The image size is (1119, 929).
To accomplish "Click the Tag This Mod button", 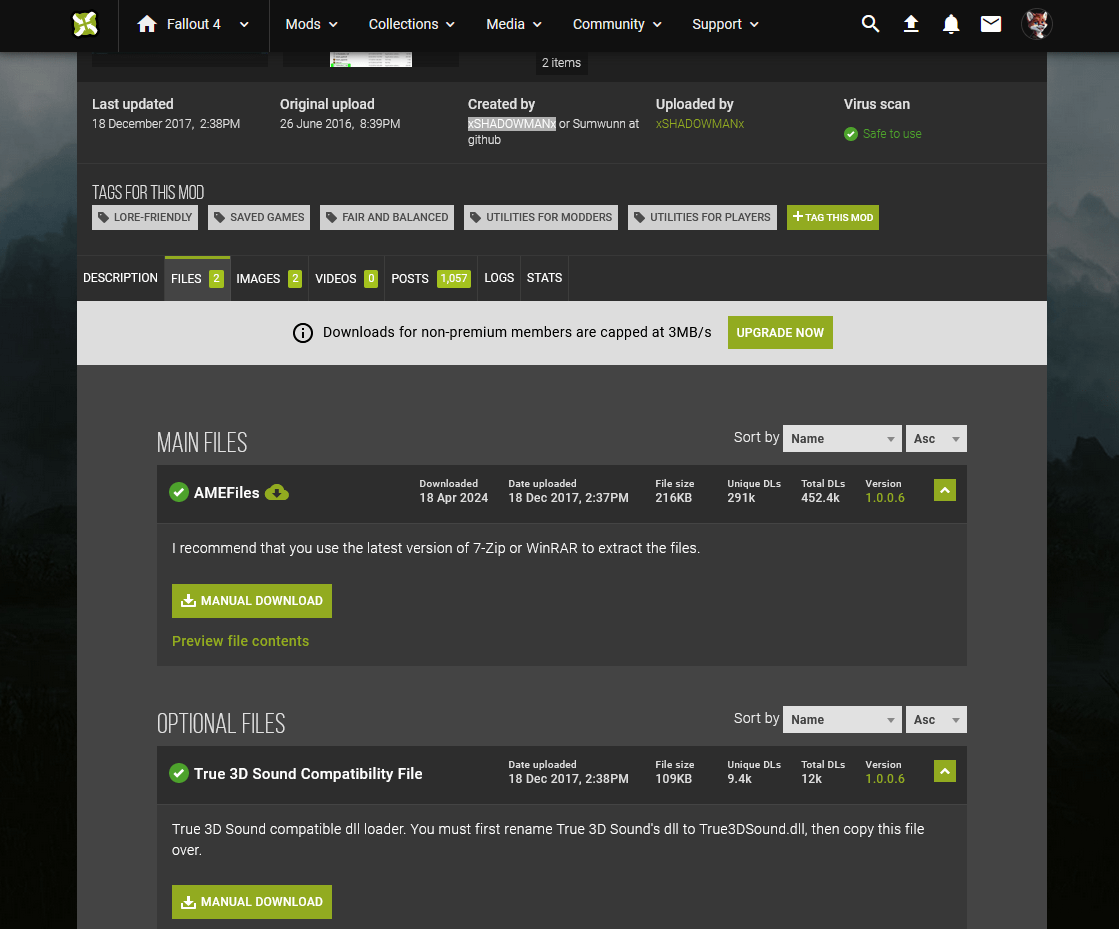I will coord(833,218).
